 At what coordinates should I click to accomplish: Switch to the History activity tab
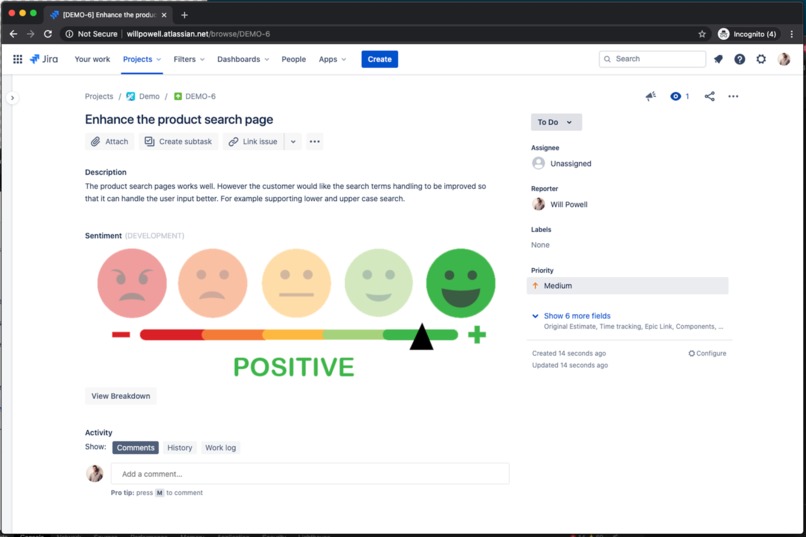click(179, 448)
